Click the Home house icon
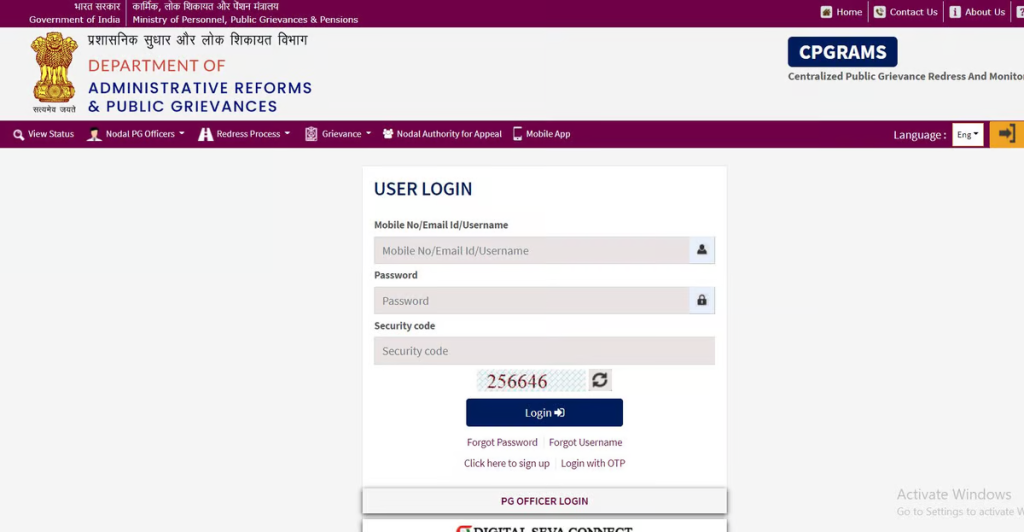1024x532 pixels. [826, 12]
